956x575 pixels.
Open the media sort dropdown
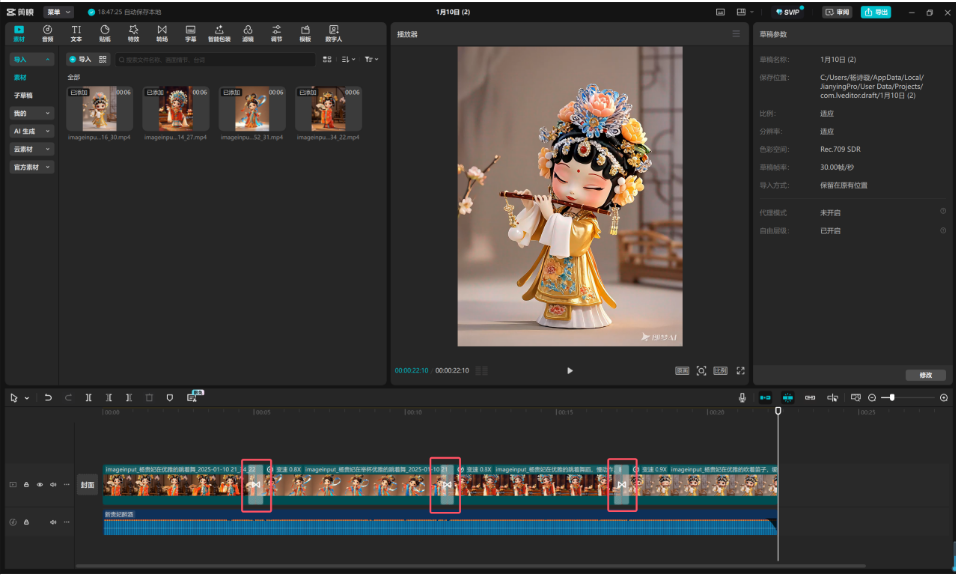click(x=348, y=59)
